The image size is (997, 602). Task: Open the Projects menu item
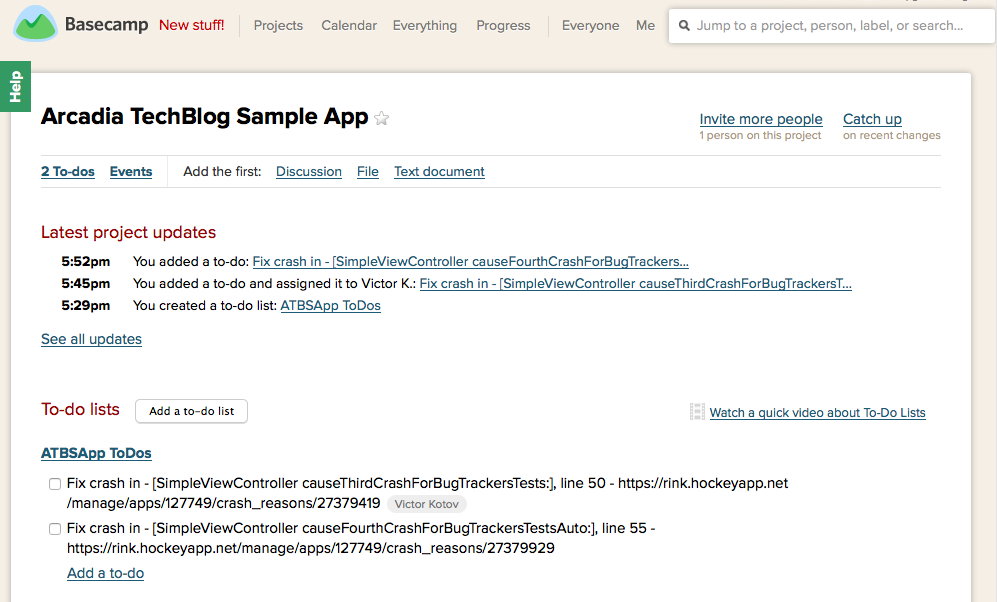[x=278, y=25]
